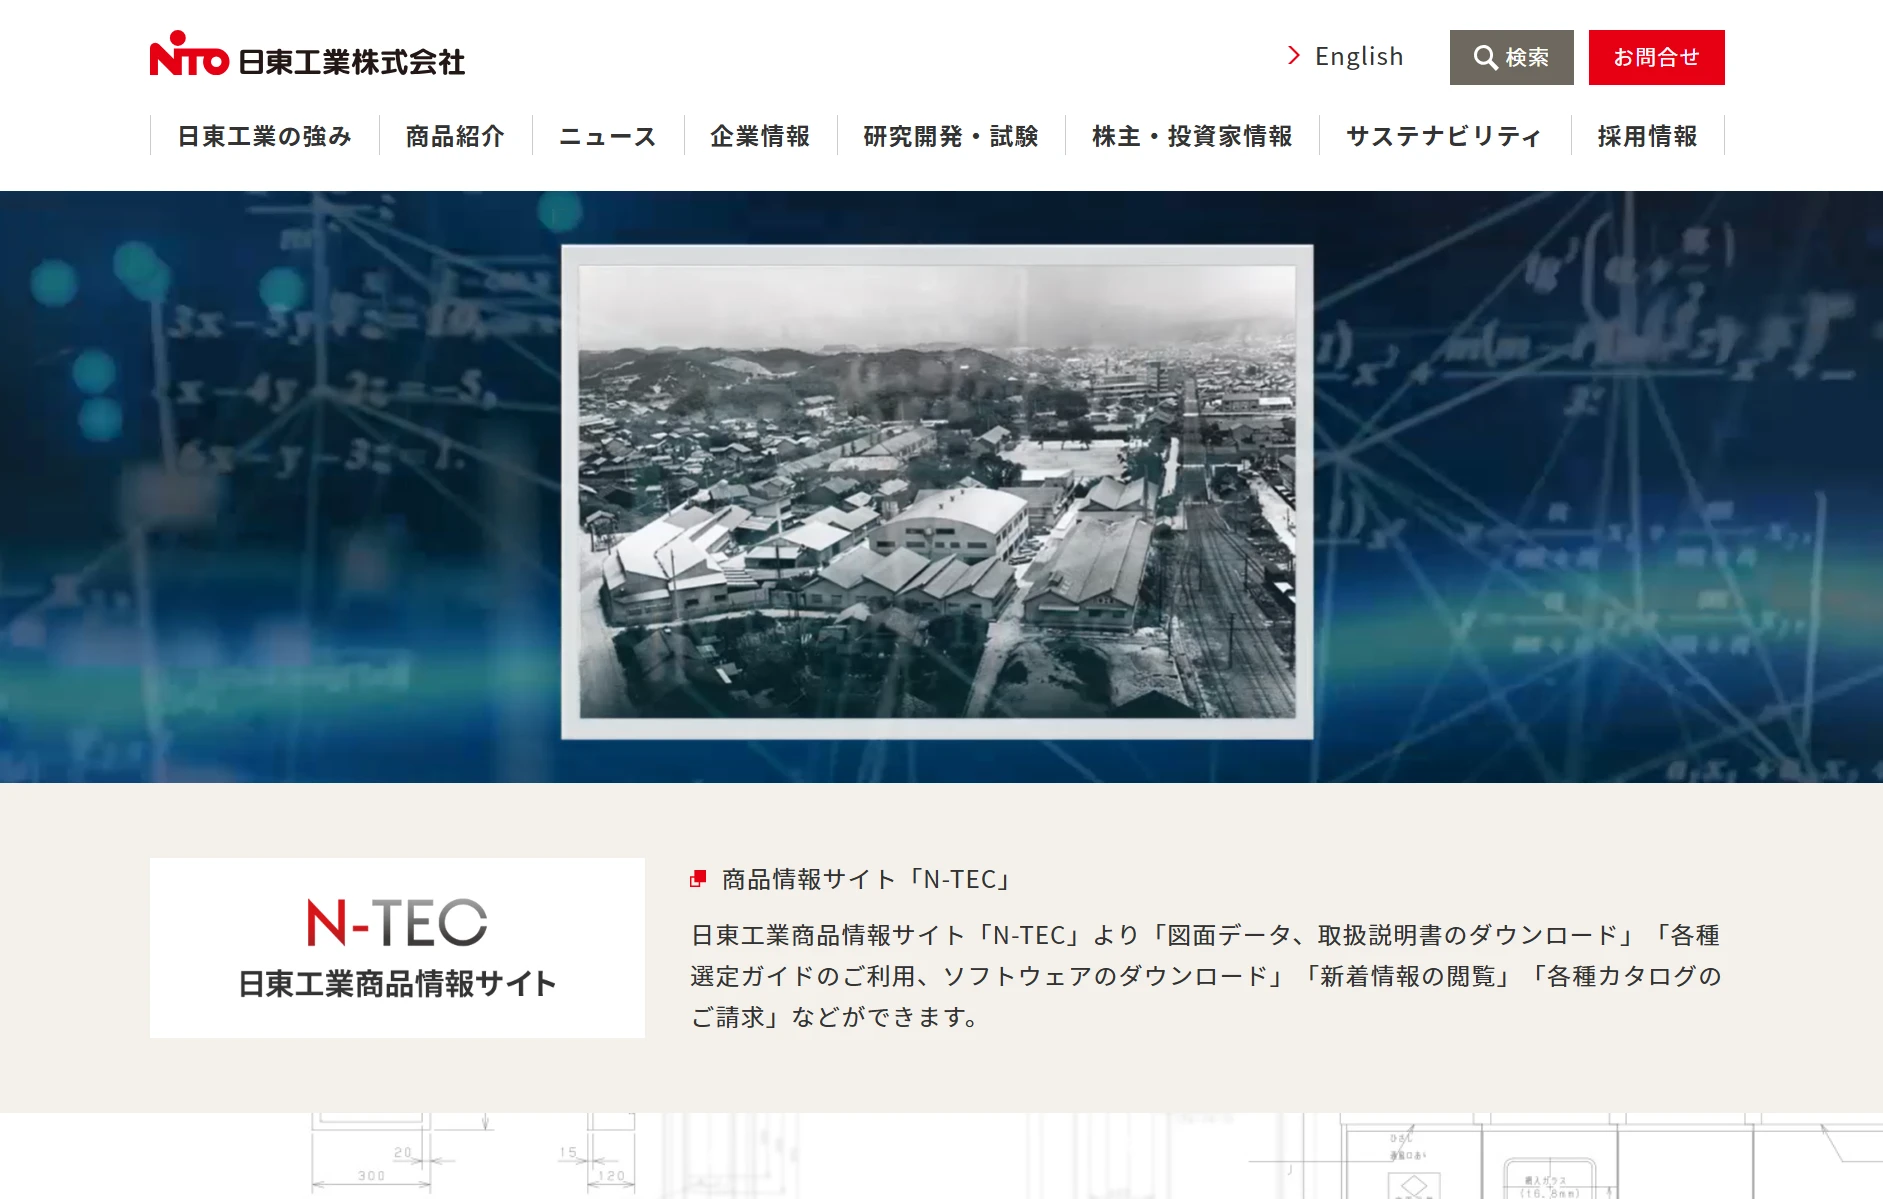Click the N-TEC description paragraph text
This screenshot has width=1883, height=1199.
click(1206, 976)
